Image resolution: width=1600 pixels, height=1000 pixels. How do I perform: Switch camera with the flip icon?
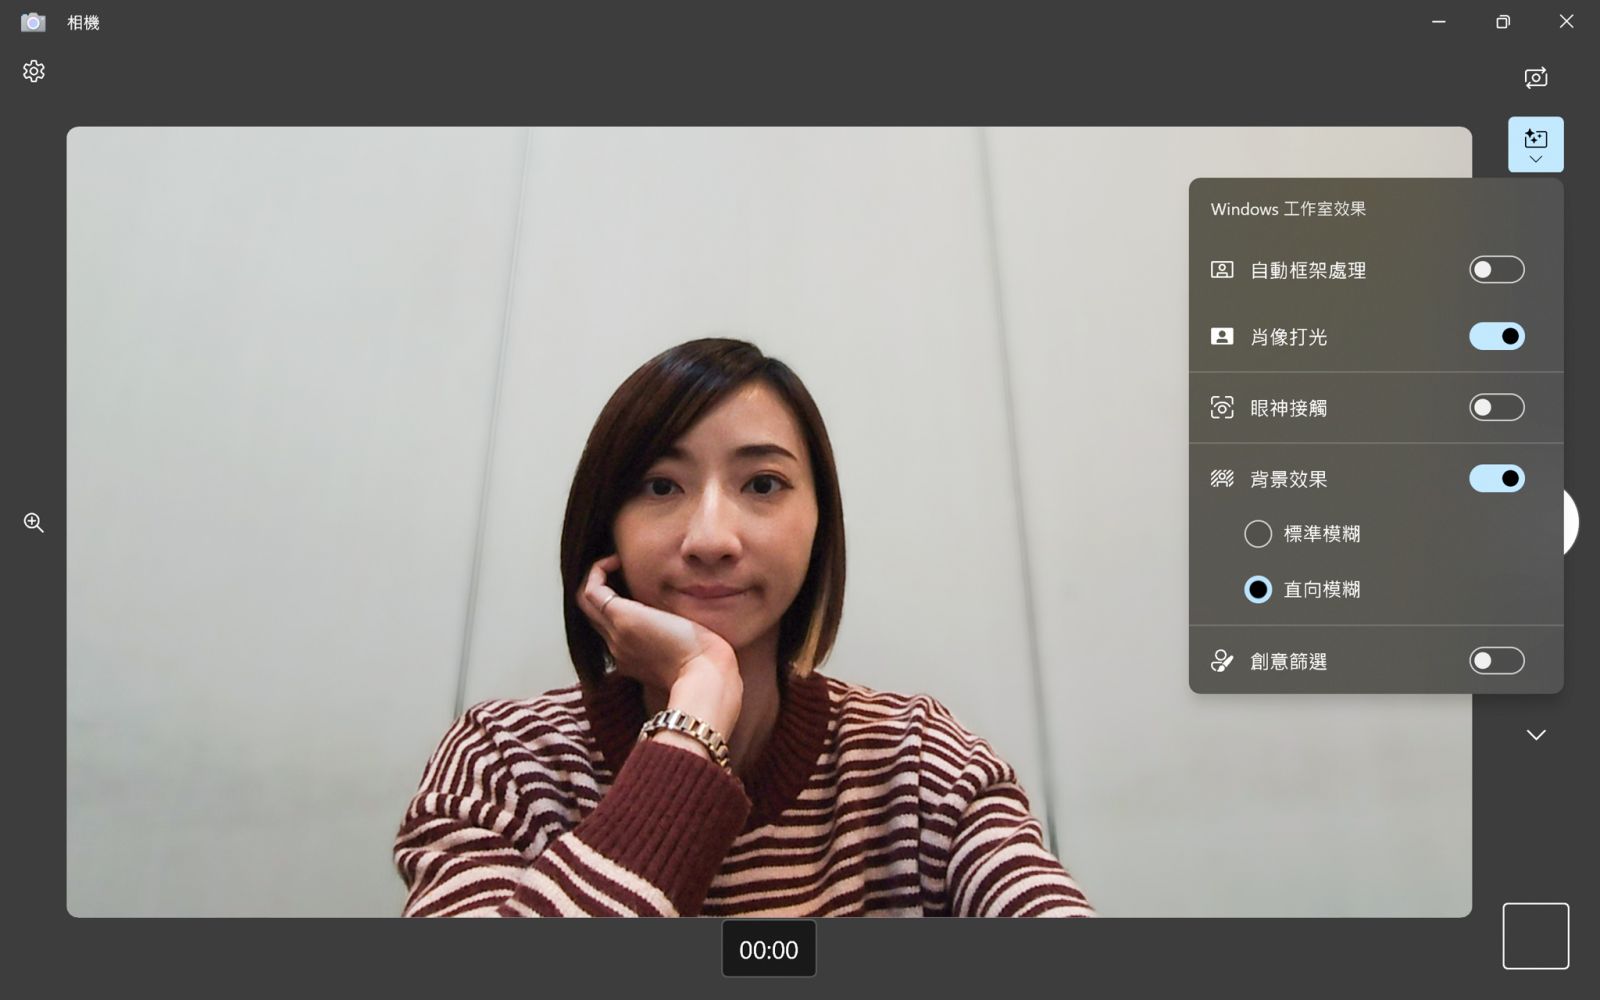click(1536, 77)
